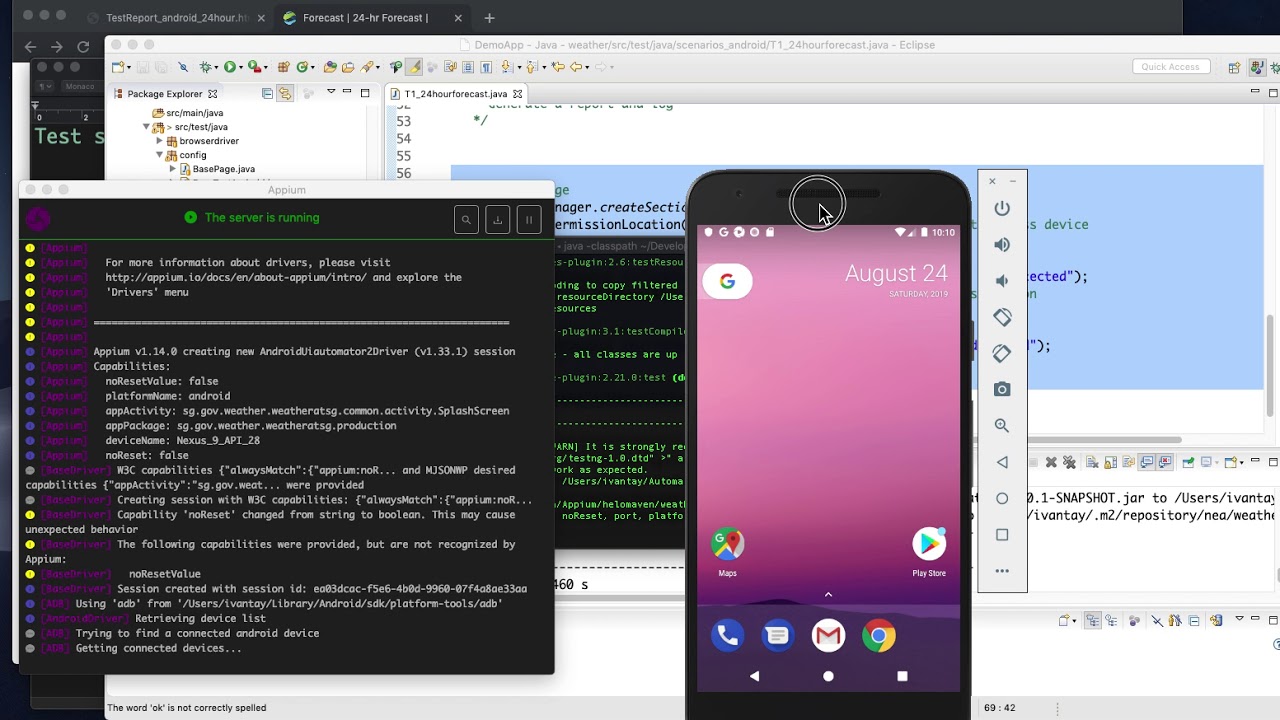Minimize the Eclipse editor area
The image size is (1280, 720).
(x=1256, y=92)
